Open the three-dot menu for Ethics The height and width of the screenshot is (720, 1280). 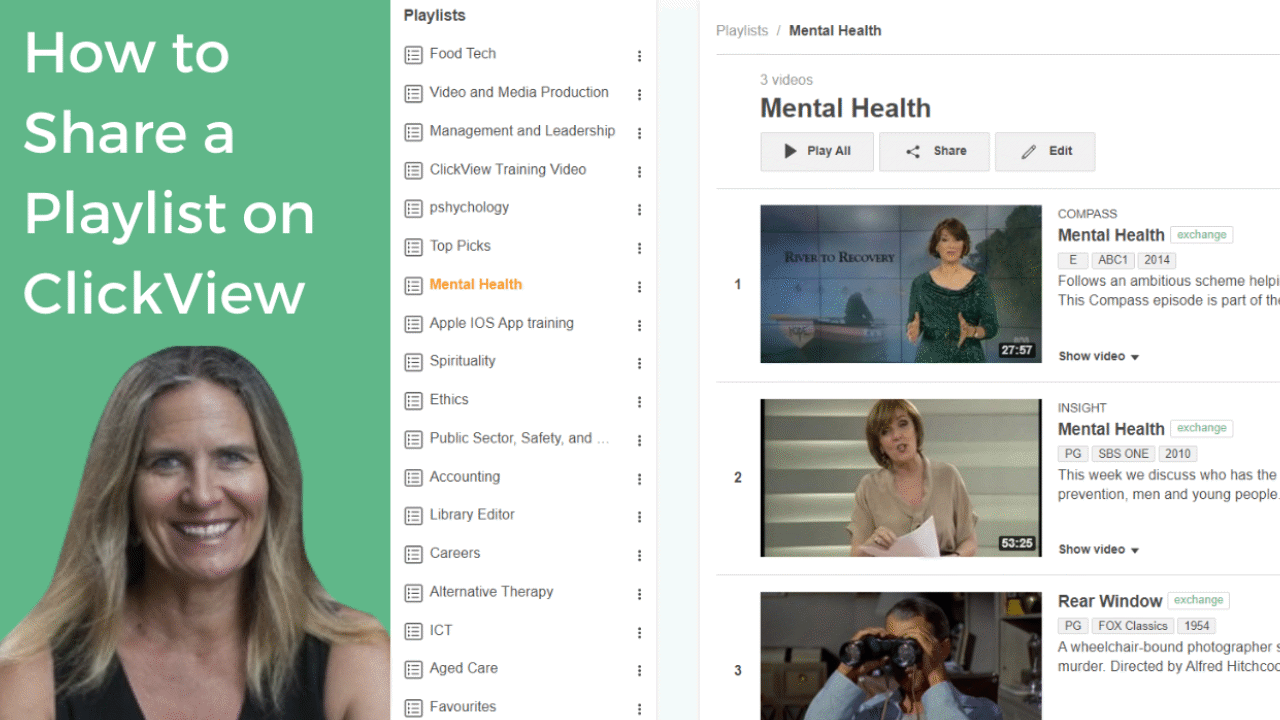[x=639, y=402]
